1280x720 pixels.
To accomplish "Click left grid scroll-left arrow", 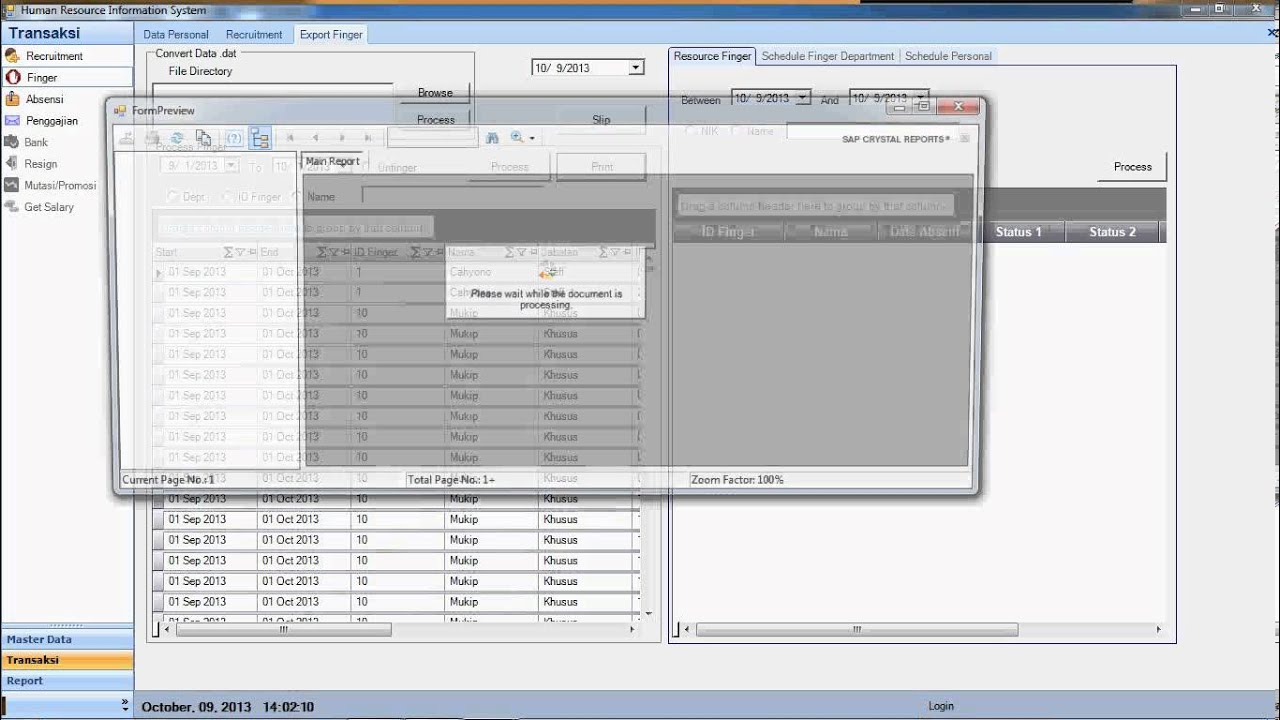I will 166,630.
